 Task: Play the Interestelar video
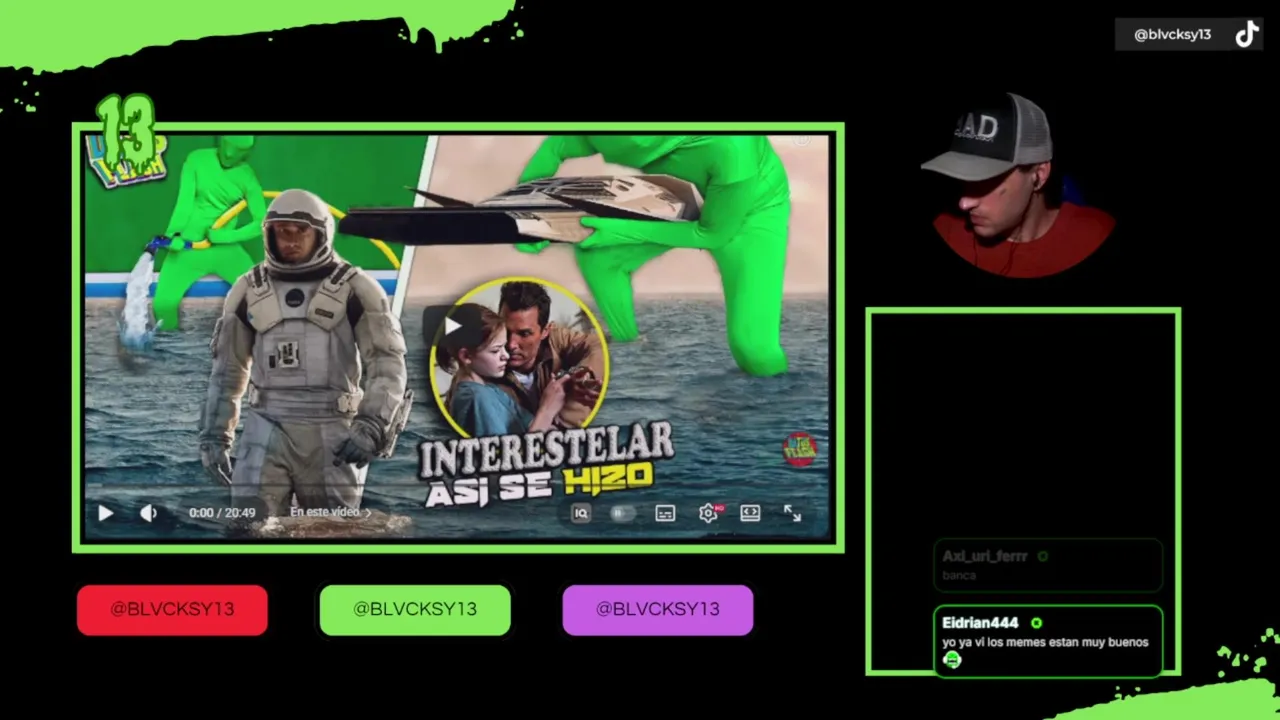click(x=105, y=513)
